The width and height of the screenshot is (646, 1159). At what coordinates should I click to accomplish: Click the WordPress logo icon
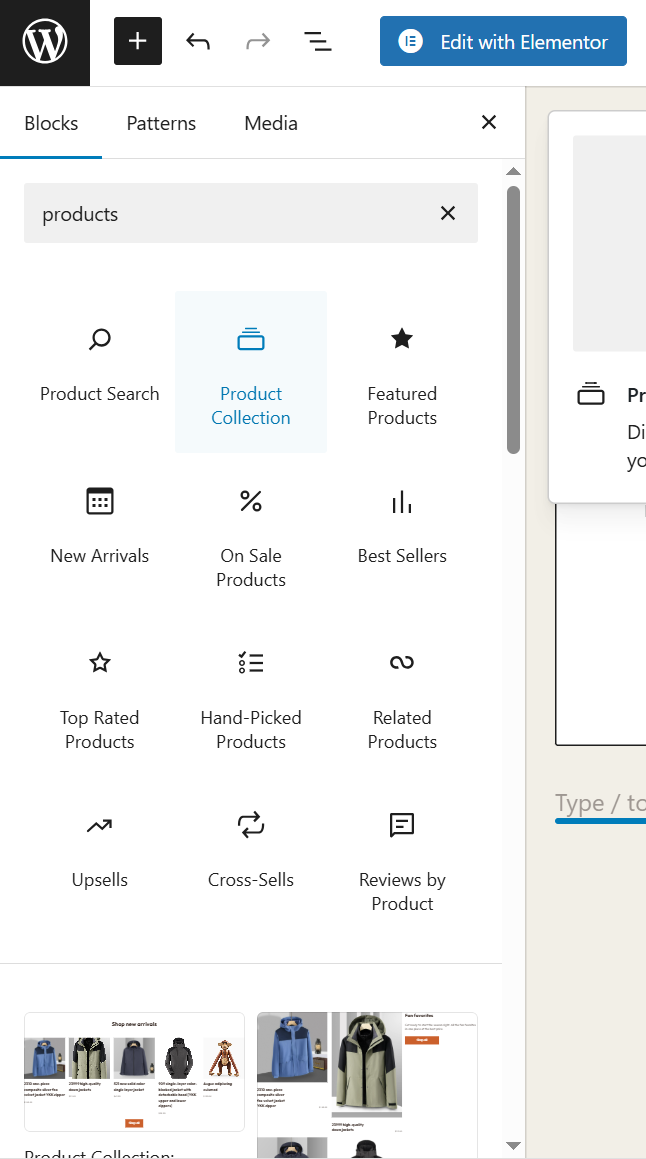point(45,42)
